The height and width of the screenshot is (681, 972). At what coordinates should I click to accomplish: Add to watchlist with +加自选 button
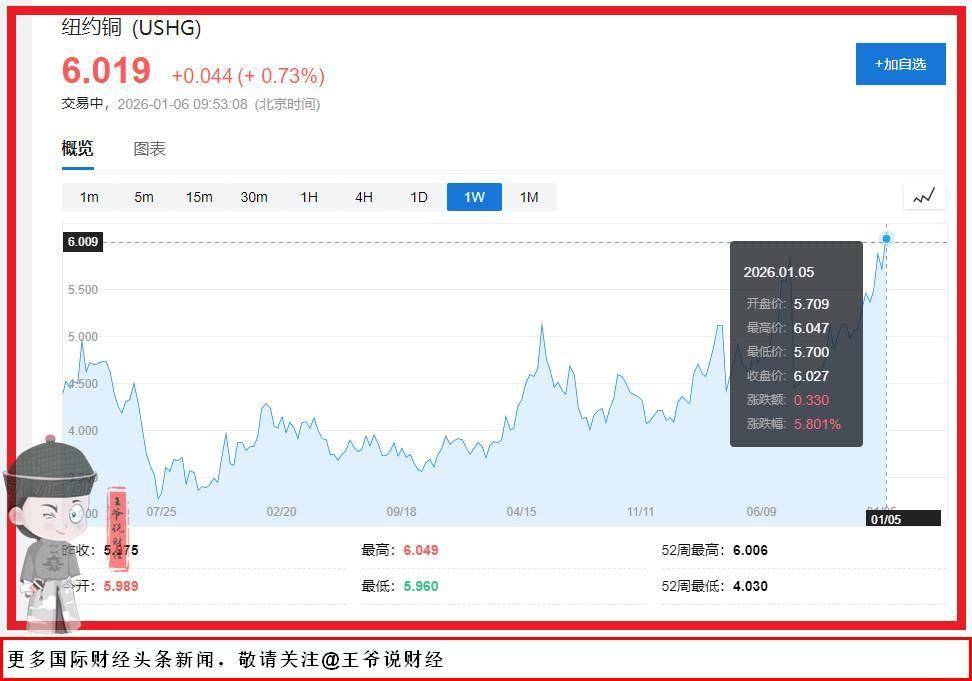pyautogui.click(x=900, y=64)
